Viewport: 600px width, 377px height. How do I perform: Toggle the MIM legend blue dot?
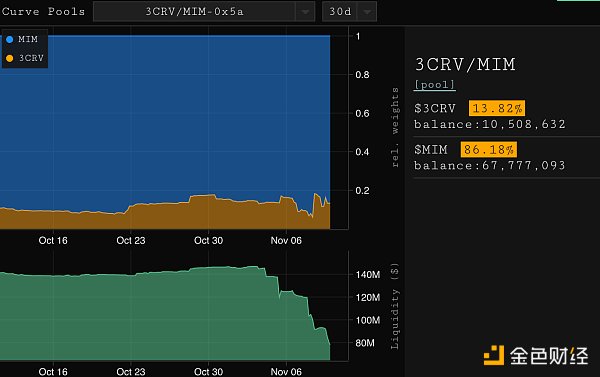point(10,39)
